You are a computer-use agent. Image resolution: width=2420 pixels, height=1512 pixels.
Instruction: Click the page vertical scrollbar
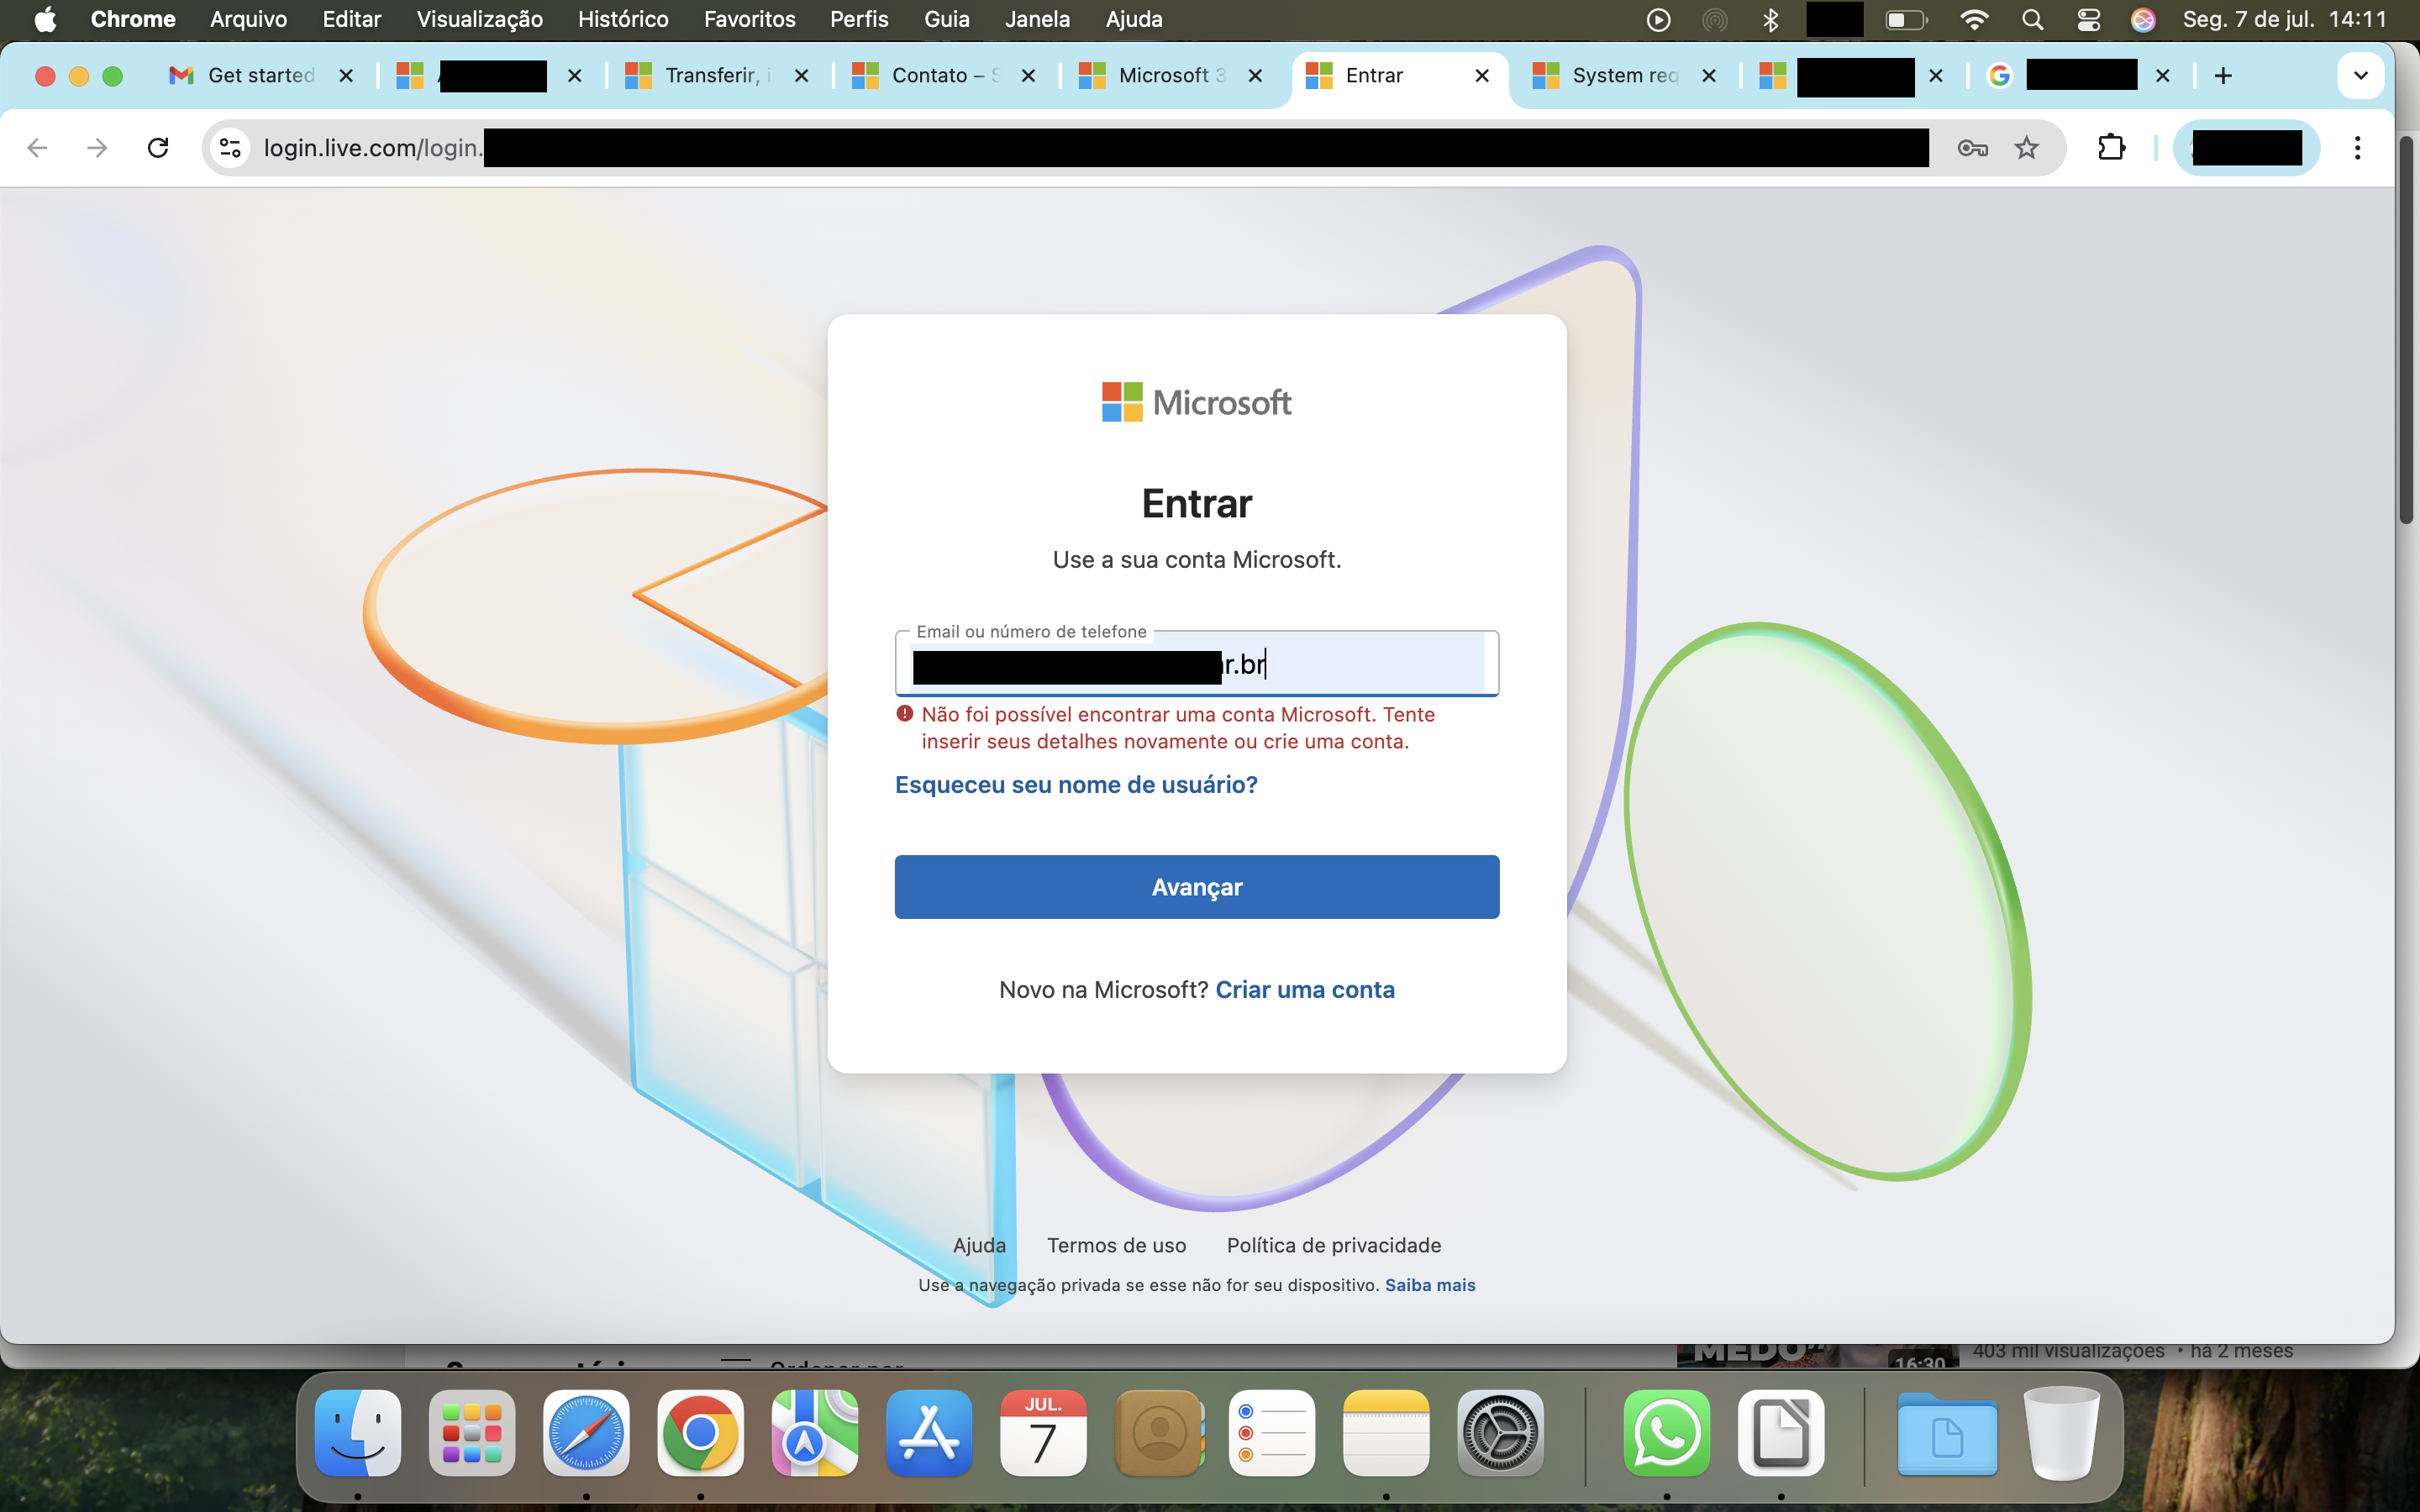[x=2406, y=330]
